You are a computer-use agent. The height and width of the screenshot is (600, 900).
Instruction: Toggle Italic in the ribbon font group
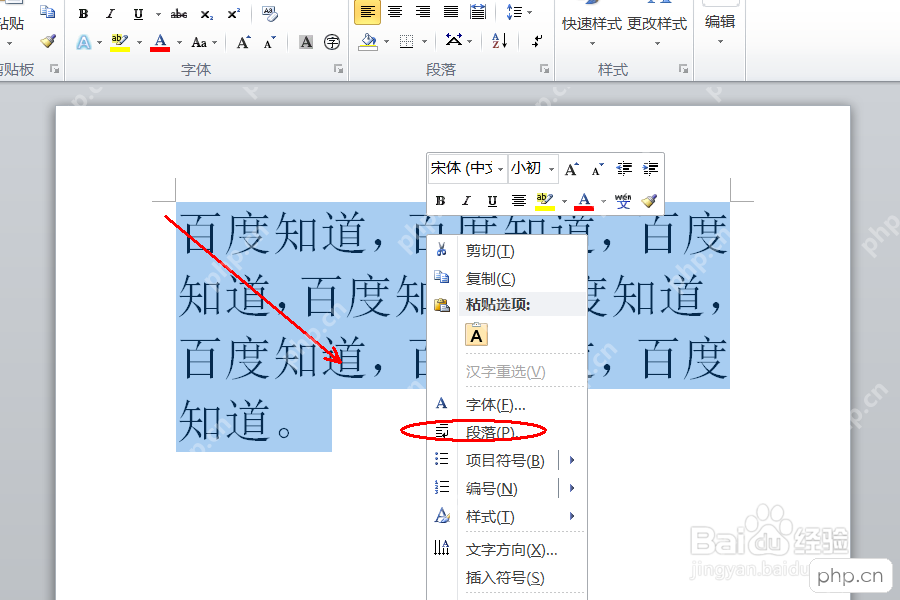click(110, 14)
